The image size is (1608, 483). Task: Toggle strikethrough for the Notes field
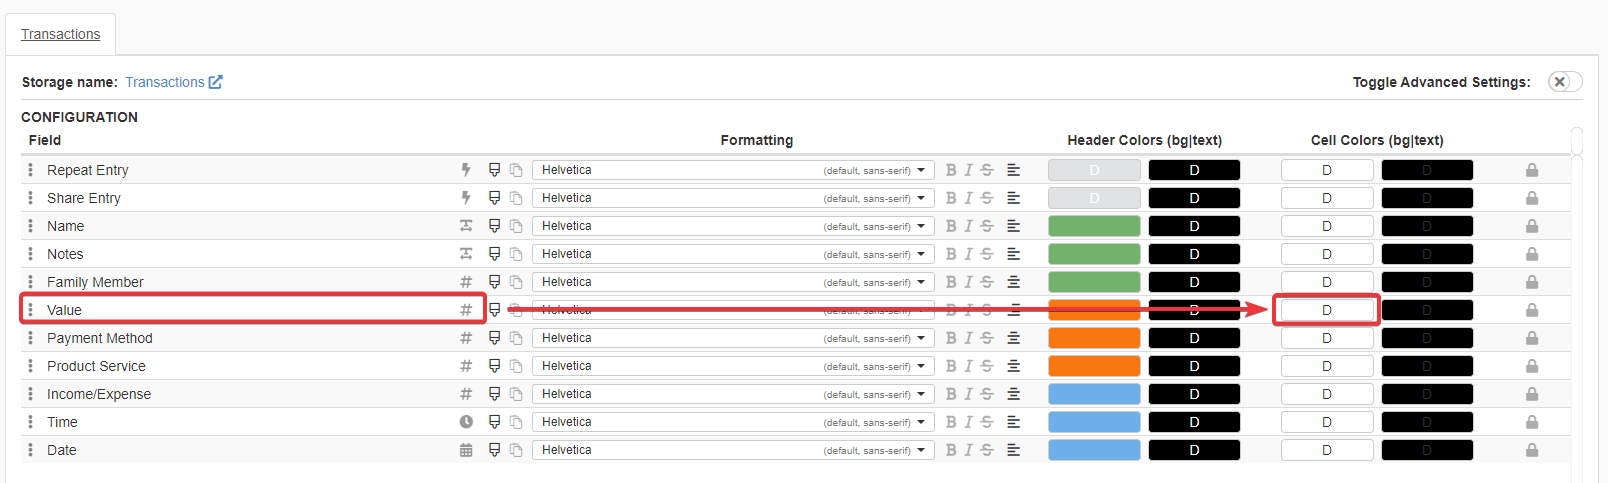point(987,254)
